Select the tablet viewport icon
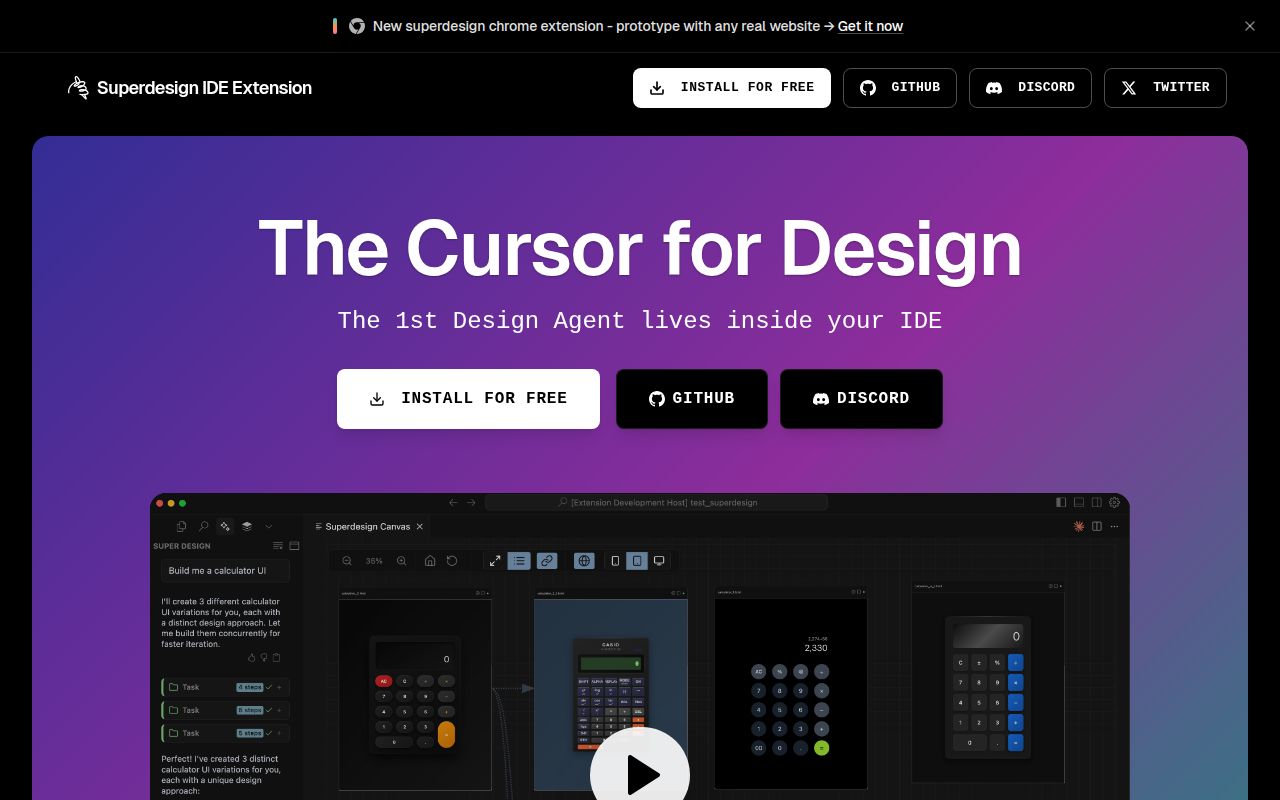The height and width of the screenshot is (800, 1280). [x=637, y=561]
